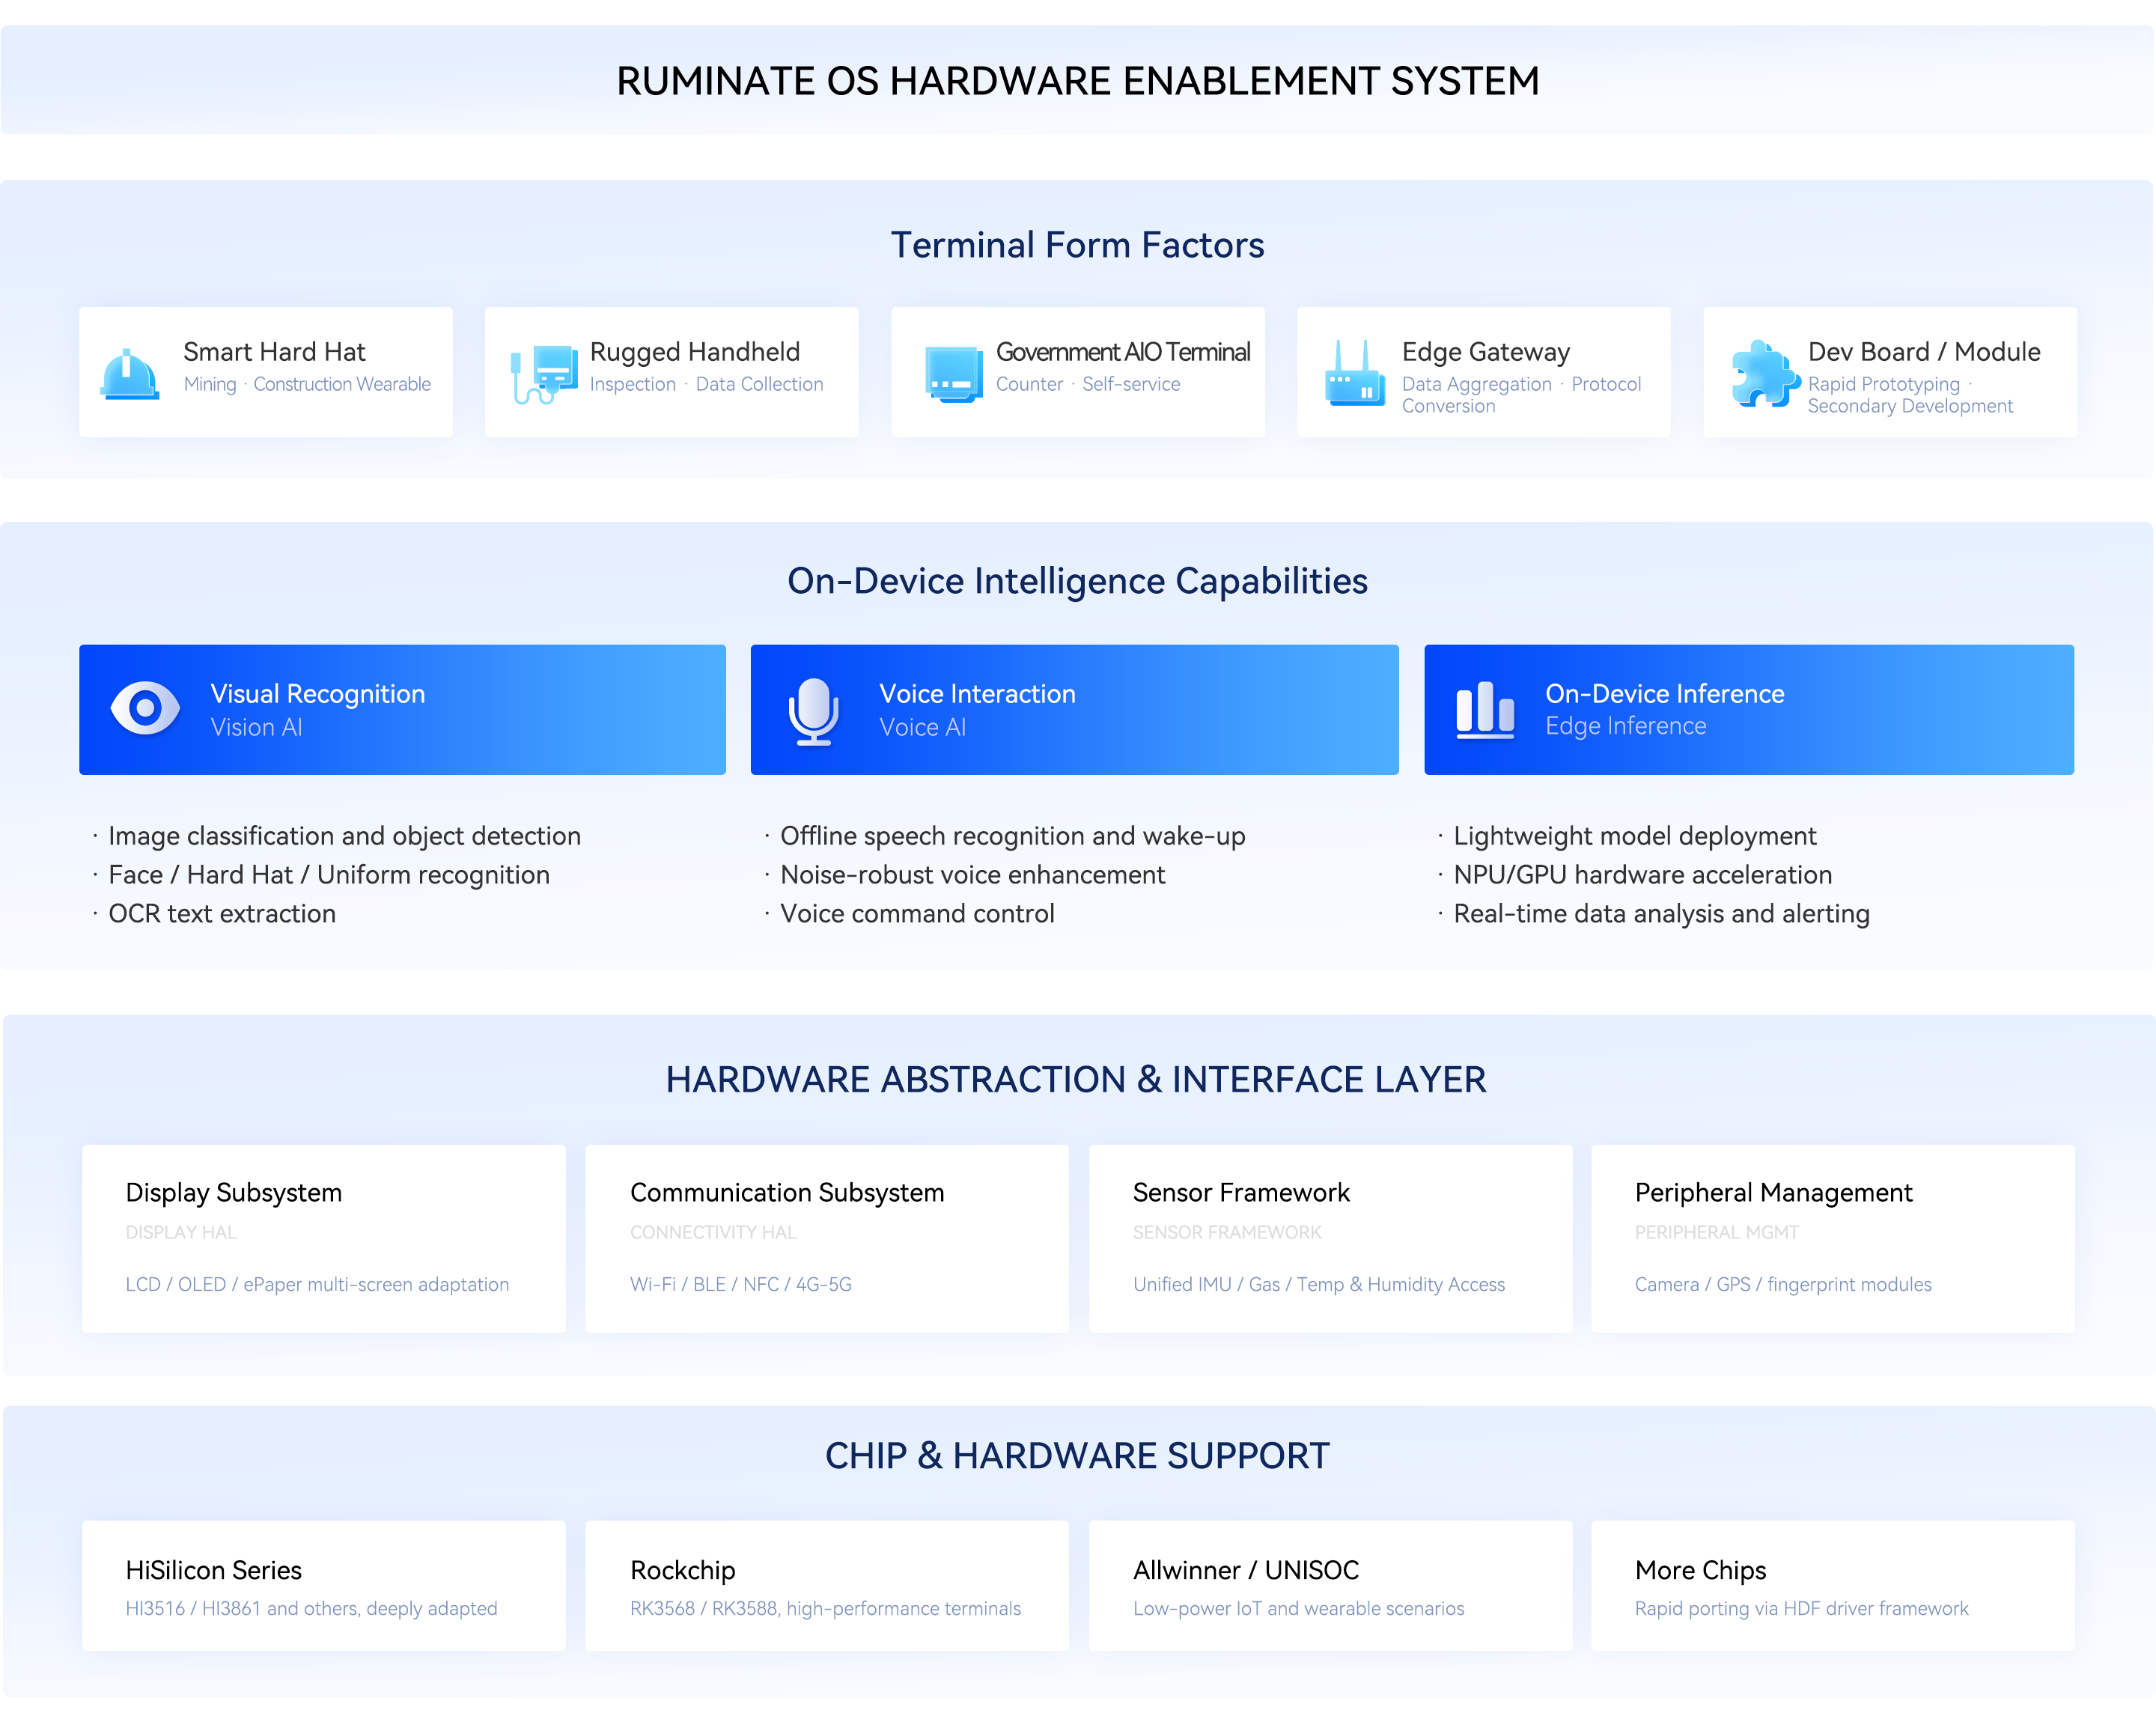Select the Visual Recognition banner
2156x1722 pixels.
pos(402,710)
